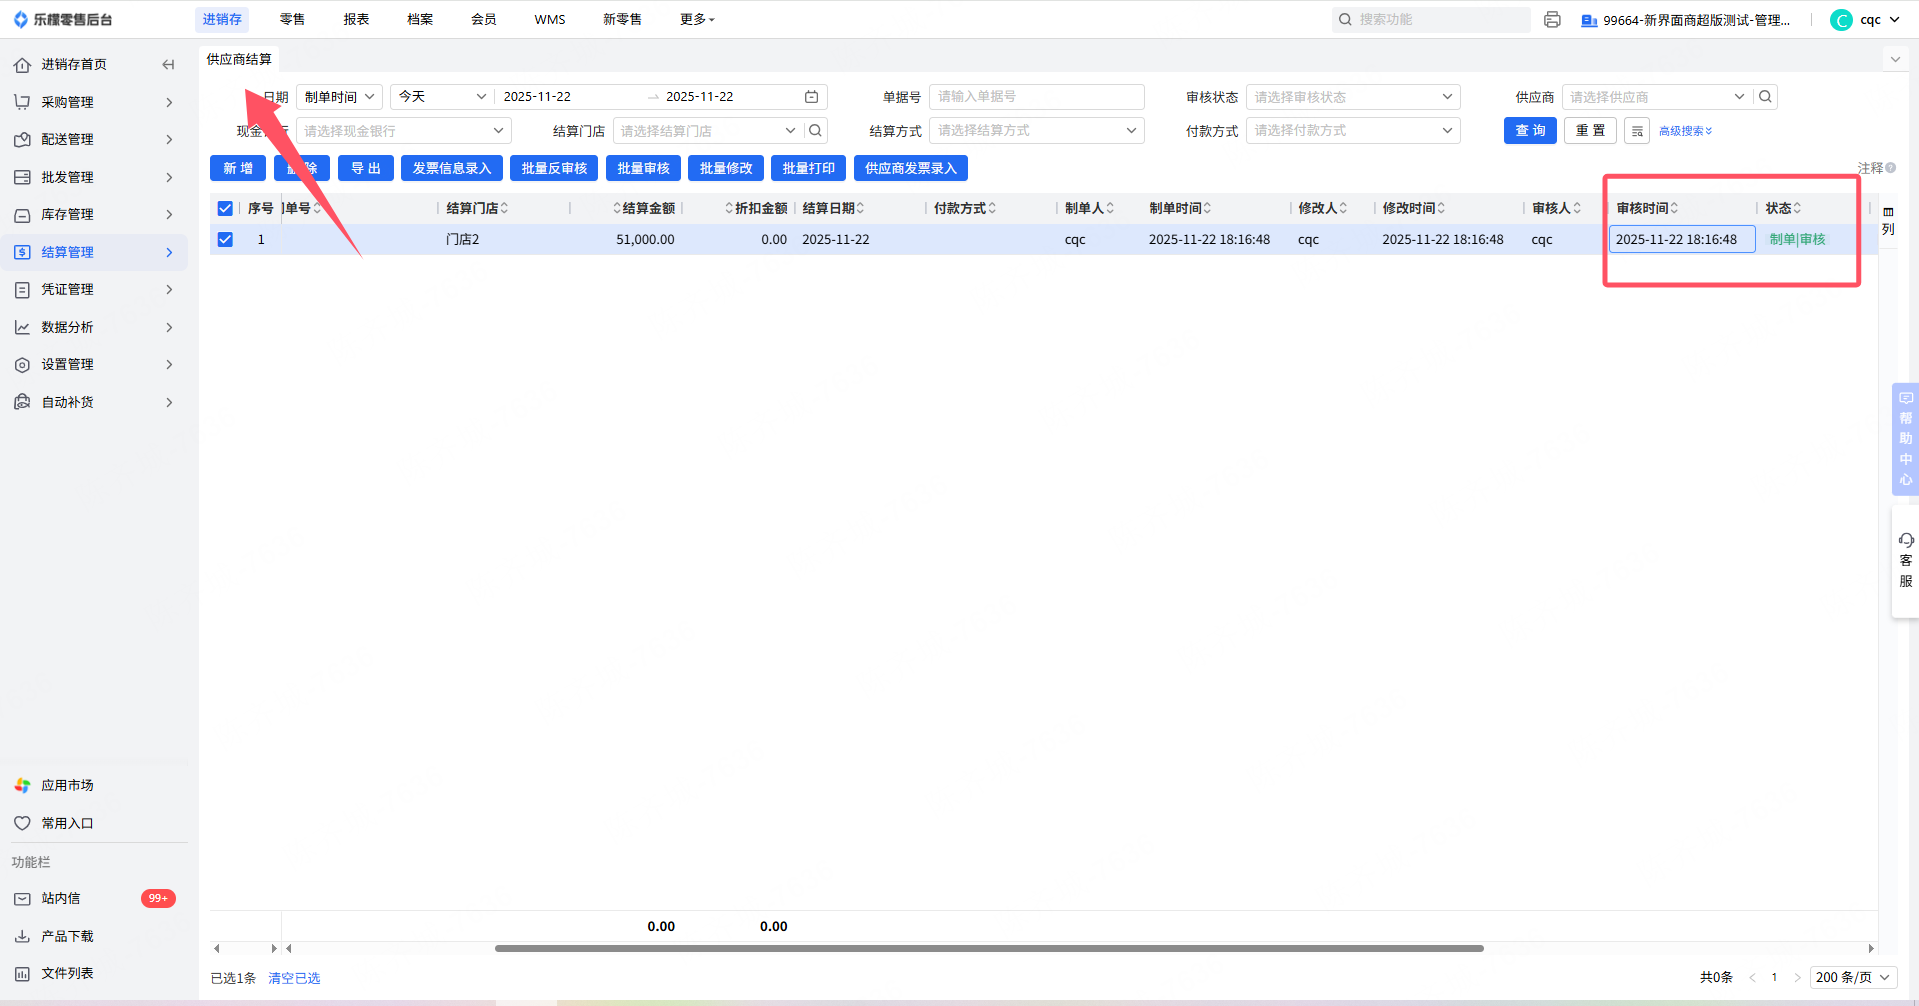
Task: Go to 进销存首页 home
Action: pos(73,65)
